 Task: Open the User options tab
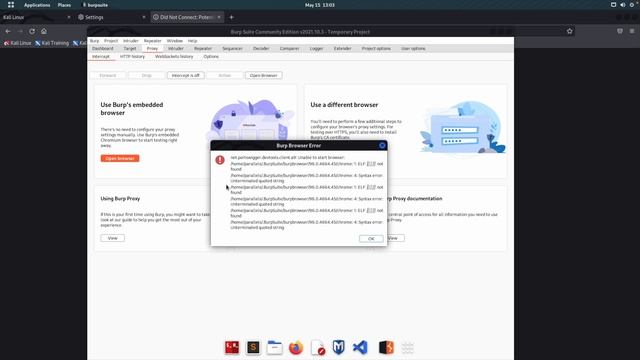tap(413, 48)
